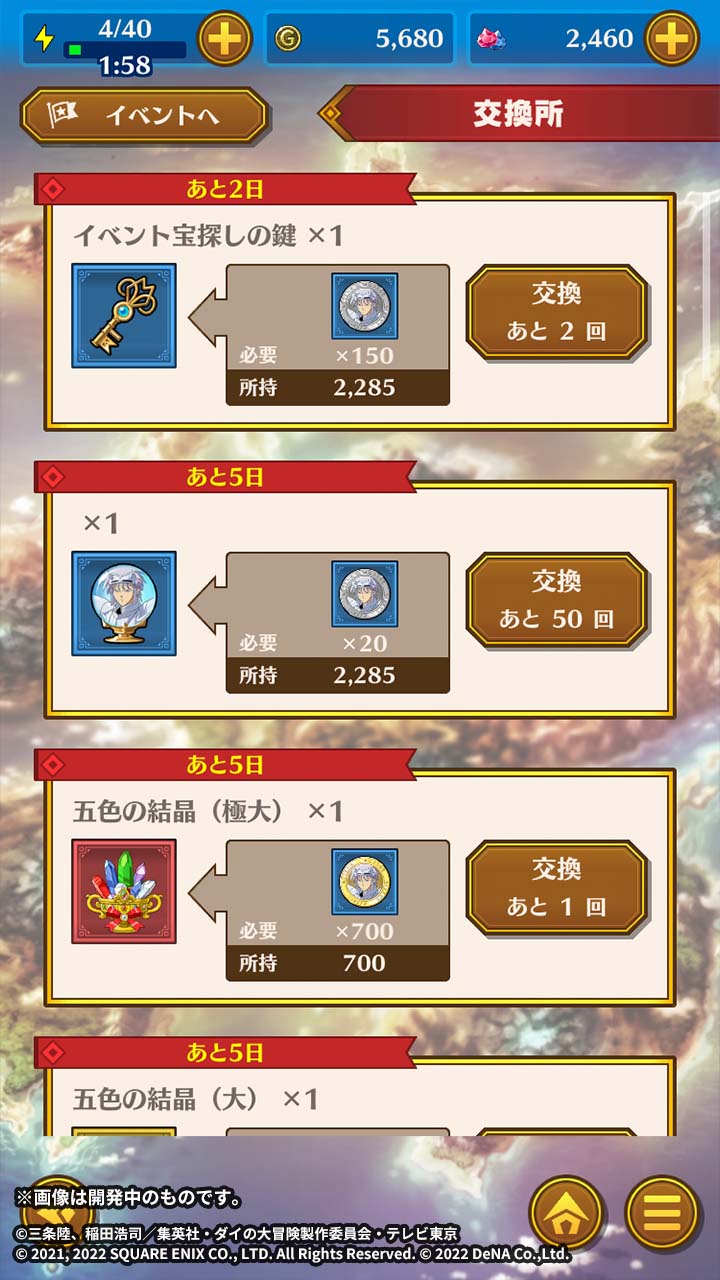Tap the pink gem currency icon
Viewport: 720px width, 1280px height.
[491, 39]
